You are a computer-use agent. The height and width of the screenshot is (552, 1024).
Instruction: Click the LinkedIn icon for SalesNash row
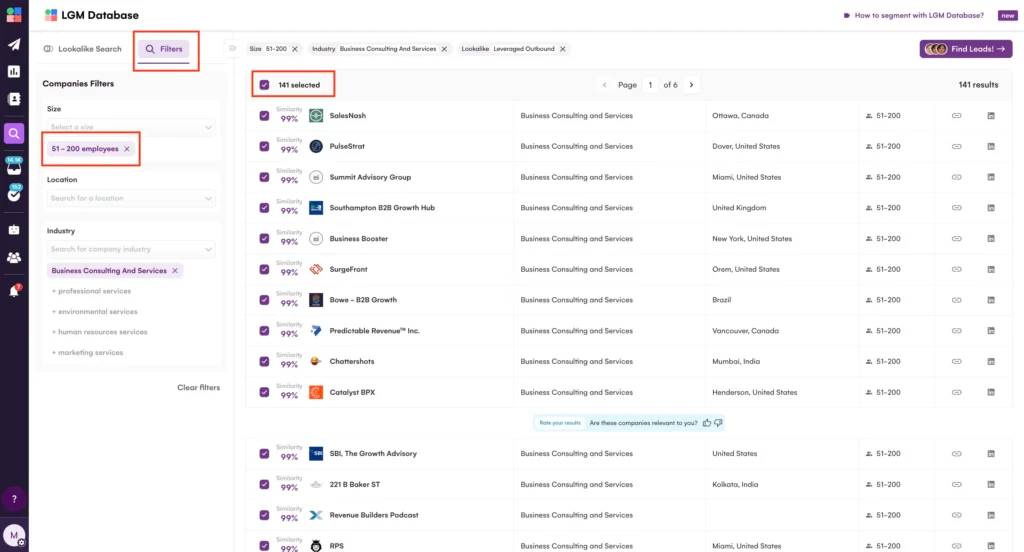991,116
